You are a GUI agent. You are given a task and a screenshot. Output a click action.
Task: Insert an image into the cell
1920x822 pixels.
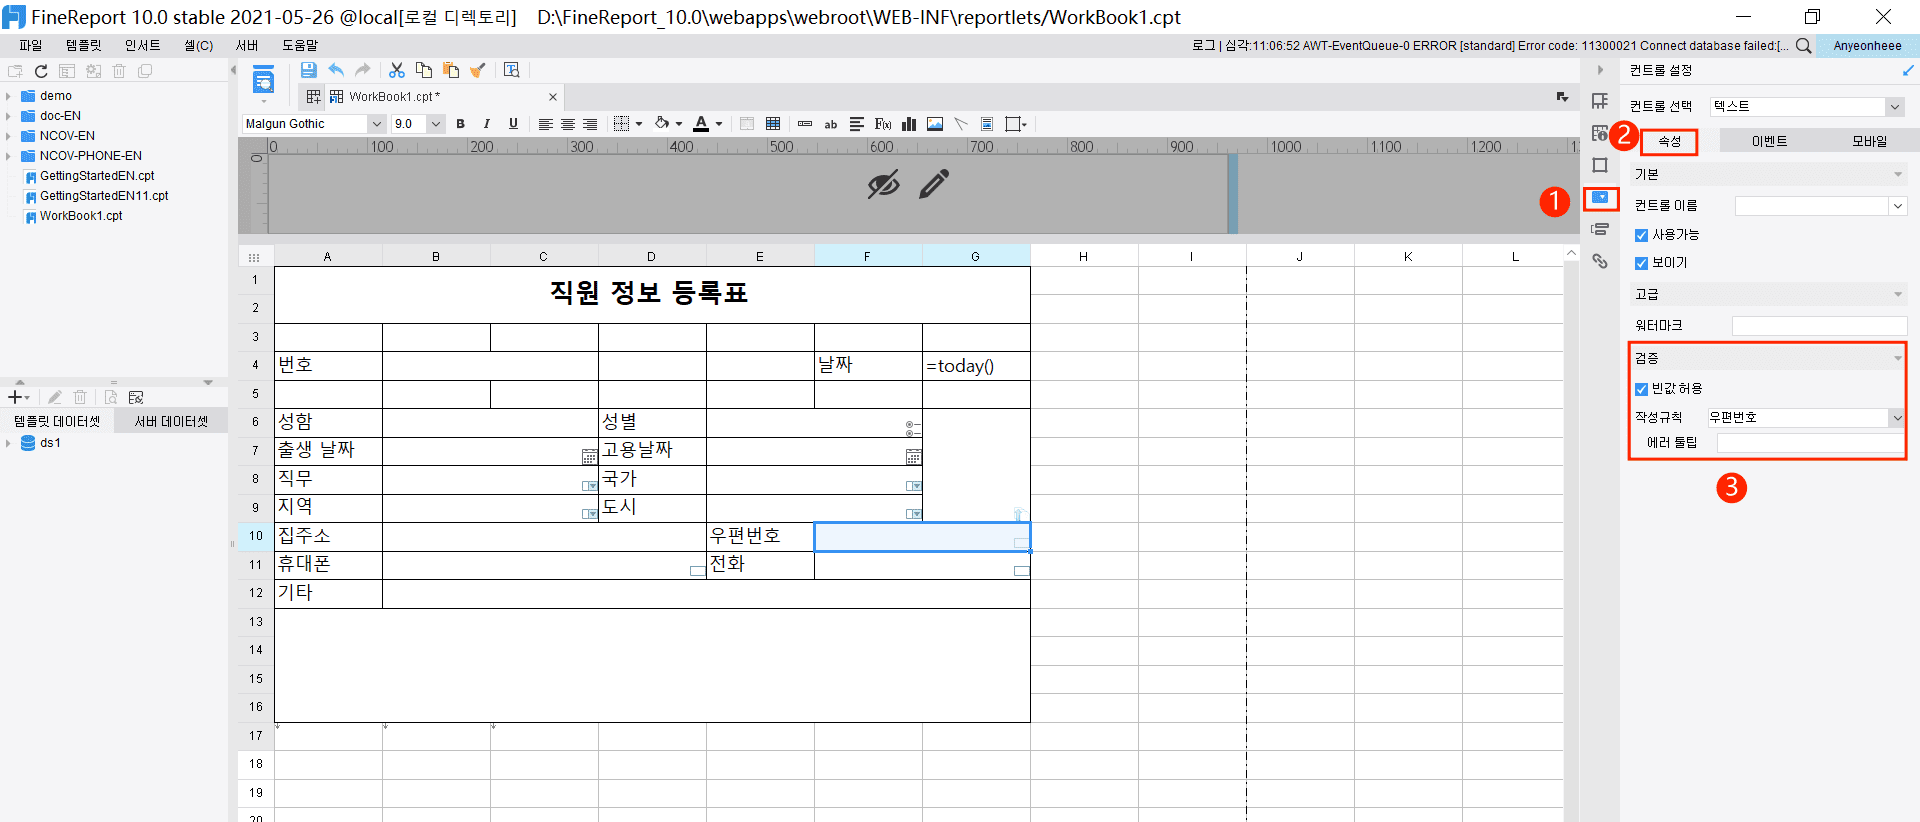[x=935, y=124]
